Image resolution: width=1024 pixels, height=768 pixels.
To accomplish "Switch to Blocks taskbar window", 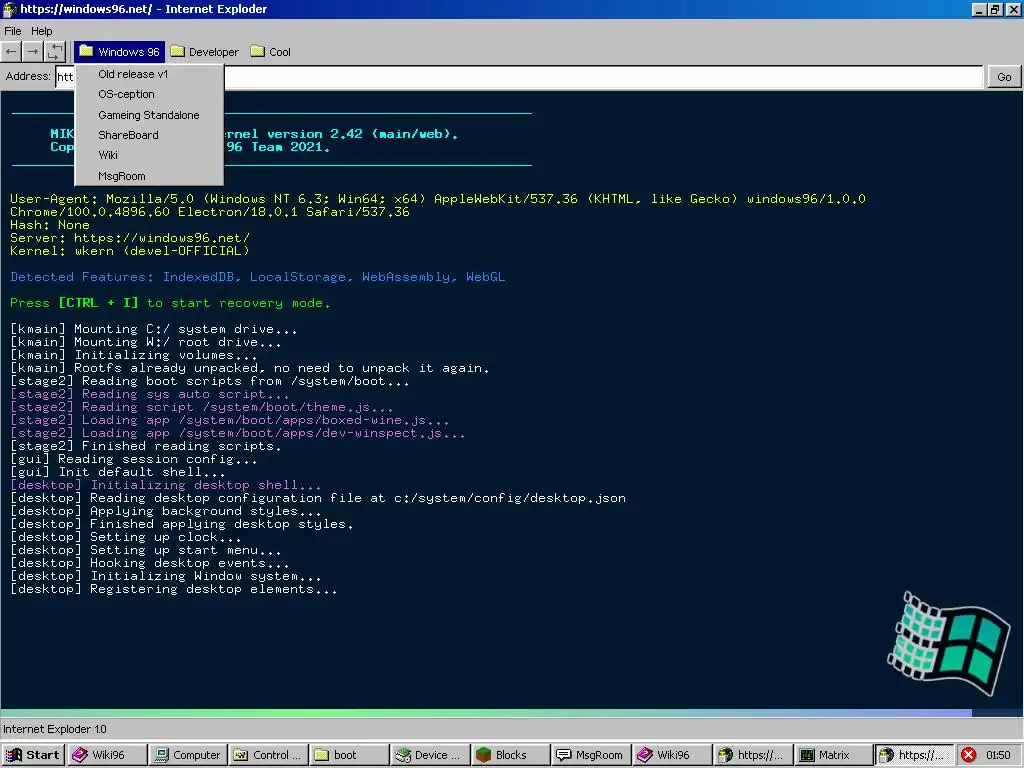I will pyautogui.click(x=510, y=755).
